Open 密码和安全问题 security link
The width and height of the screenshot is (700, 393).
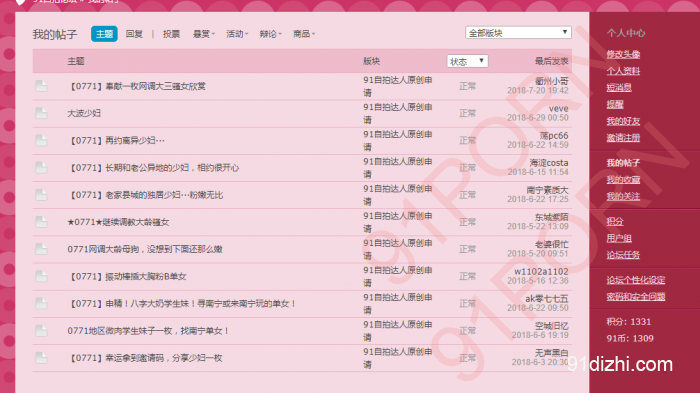pyautogui.click(x=636, y=297)
